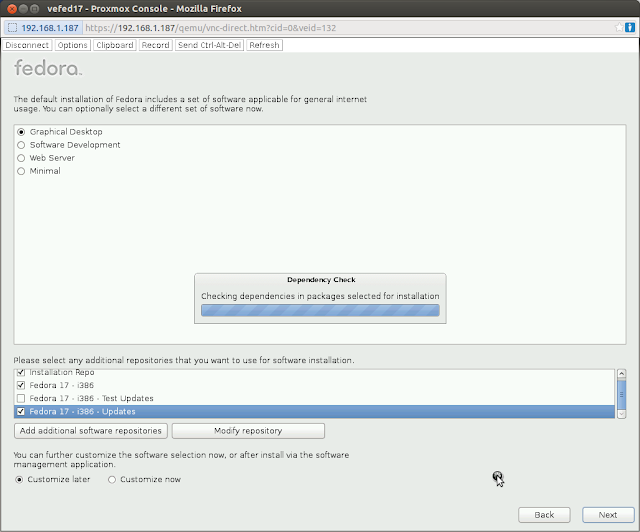Screen dimensions: 640x532
Task: Click the Modify repository button
Action: coord(248,431)
